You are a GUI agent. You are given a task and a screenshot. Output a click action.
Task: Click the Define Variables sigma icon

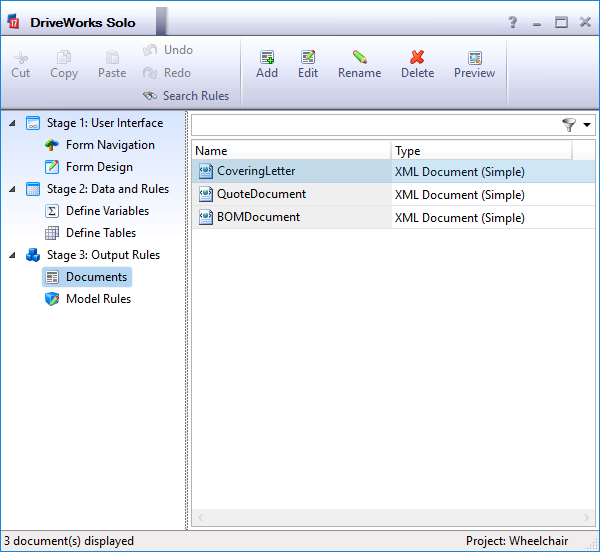pyautogui.click(x=52, y=211)
